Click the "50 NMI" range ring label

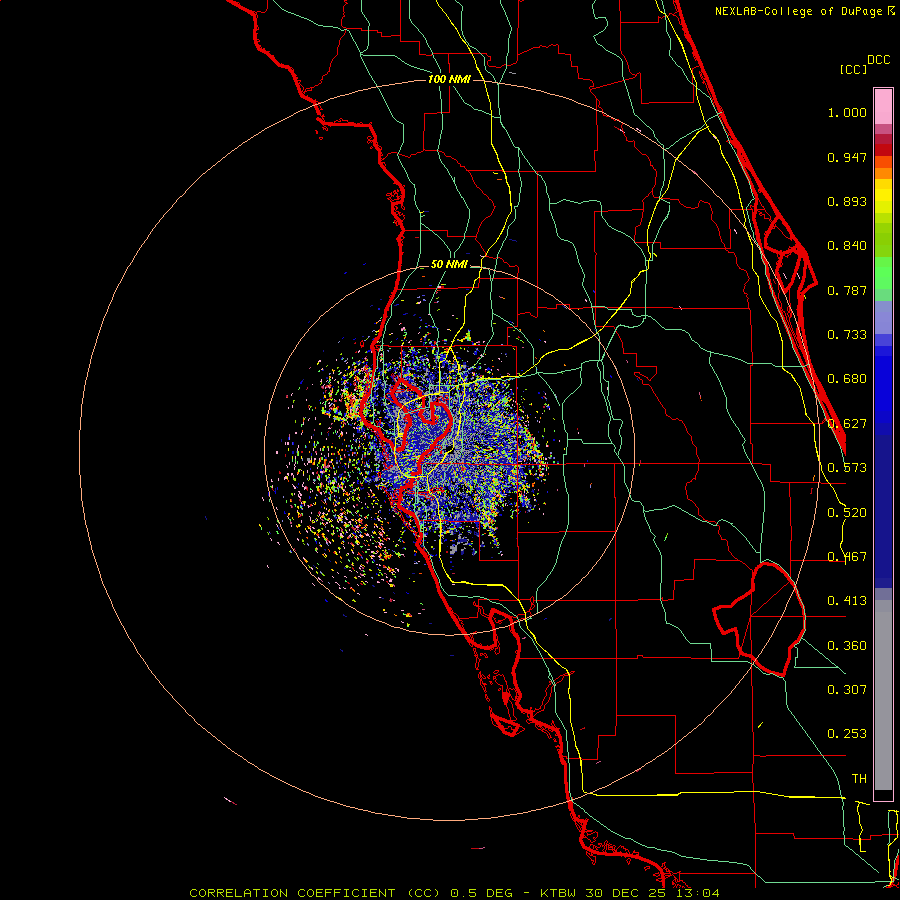coord(449,265)
